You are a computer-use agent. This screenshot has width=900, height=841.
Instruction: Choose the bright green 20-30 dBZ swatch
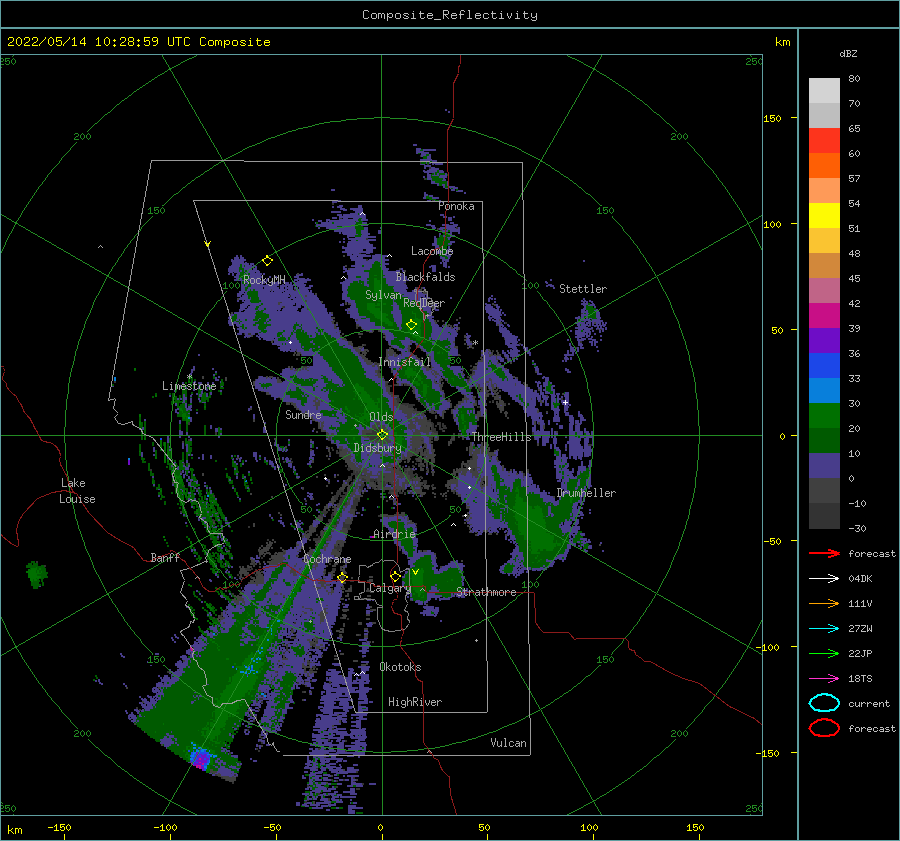(x=824, y=416)
